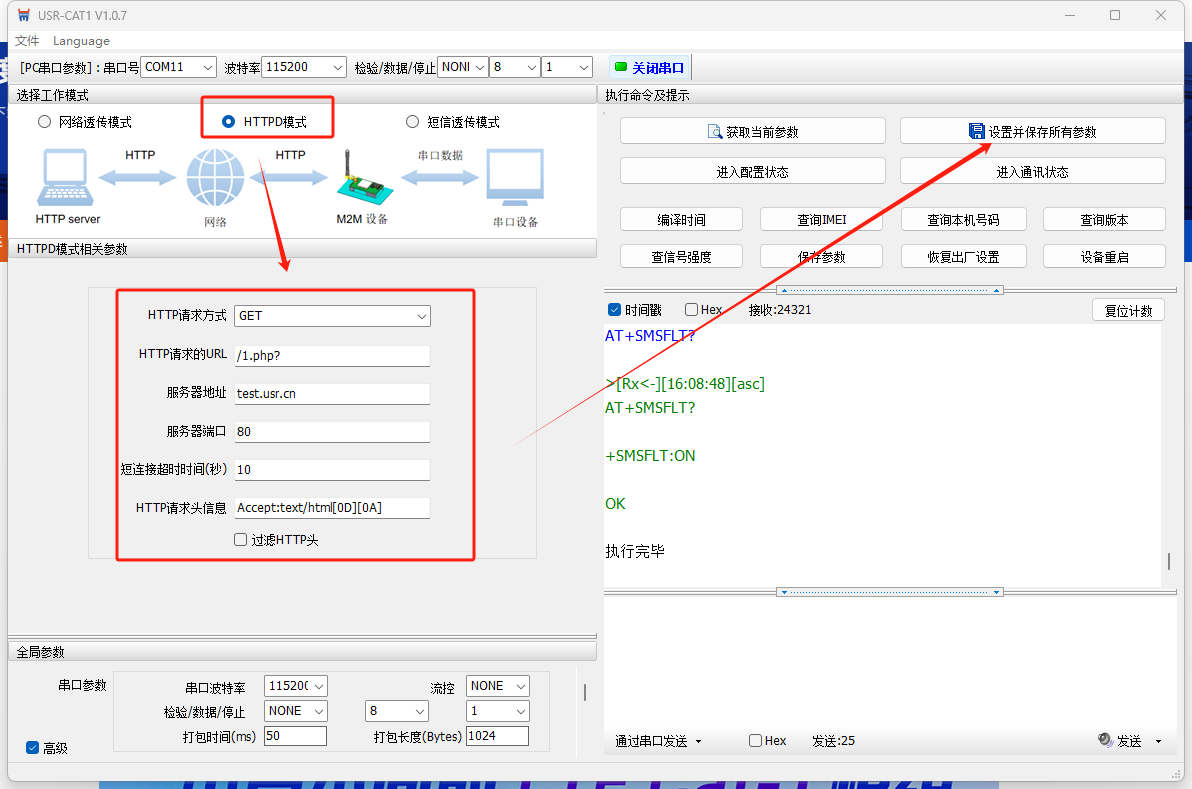Viewport: 1192px width, 789px height.
Task: Click 复位计数 button
Action: 1128,310
